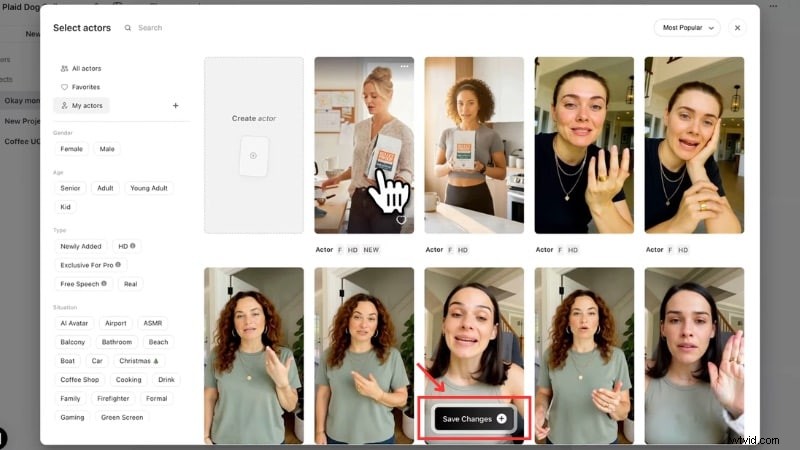Toggle the Female gender filter

[x=71, y=149]
